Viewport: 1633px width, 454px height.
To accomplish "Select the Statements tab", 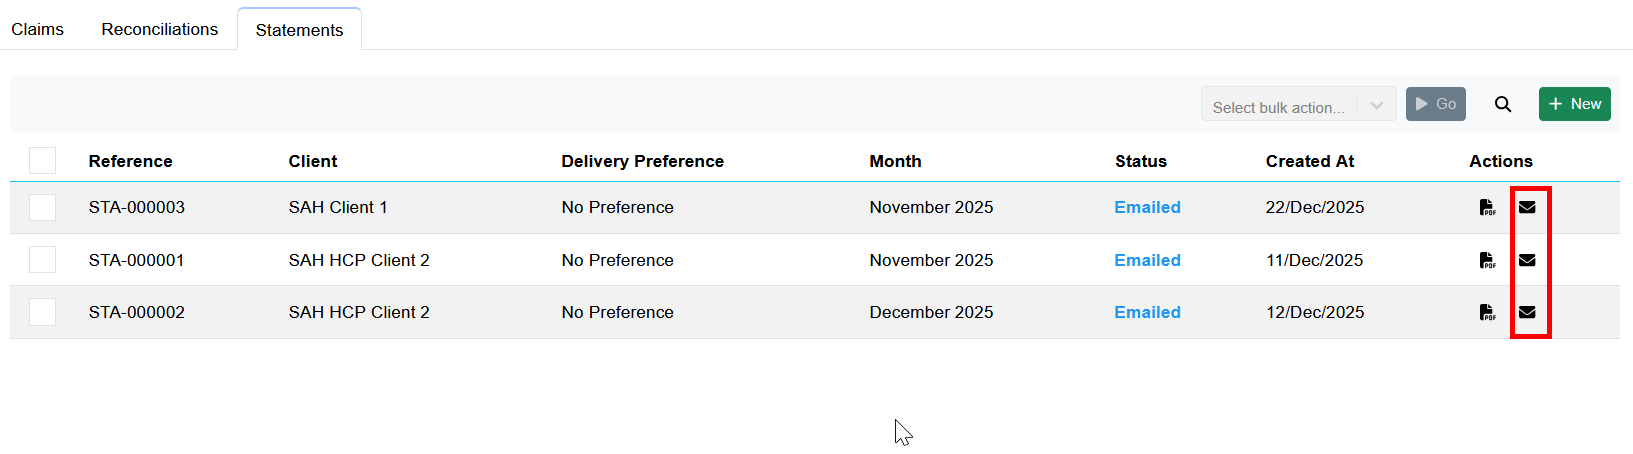I will (299, 30).
